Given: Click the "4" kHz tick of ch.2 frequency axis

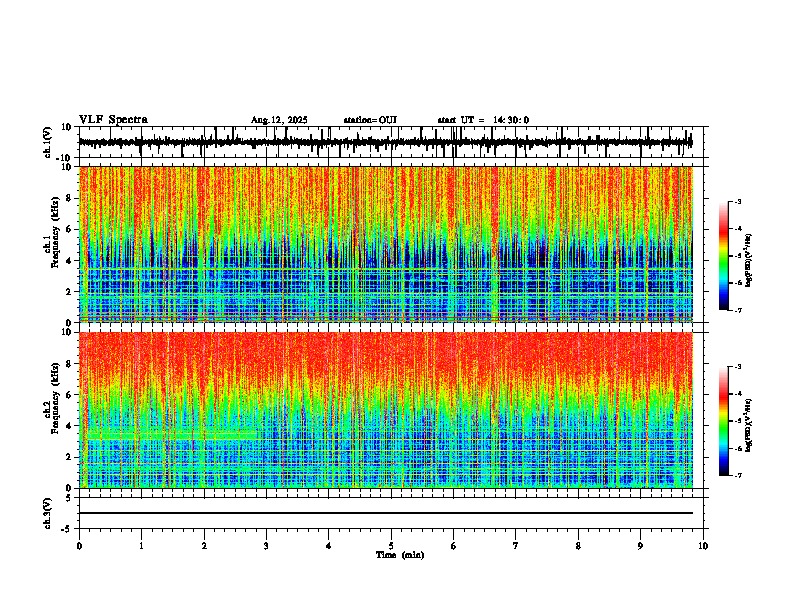Looking at the screenshot, I should pyautogui.click(x=69, y=426).
